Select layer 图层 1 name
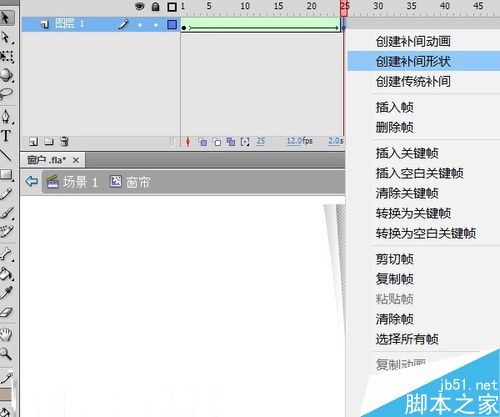500x417 pixels. pos(69,24)
